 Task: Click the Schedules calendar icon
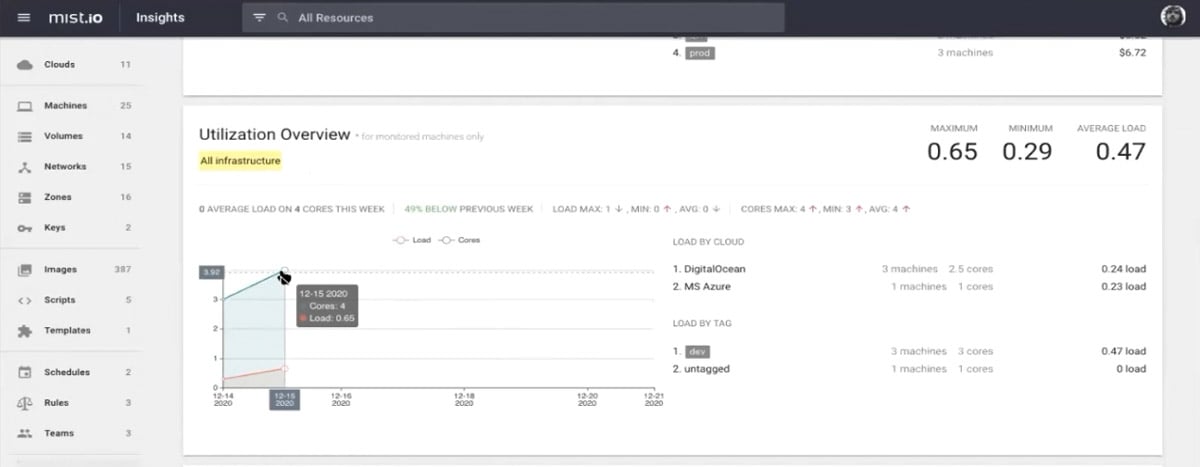tap(25, 373)
